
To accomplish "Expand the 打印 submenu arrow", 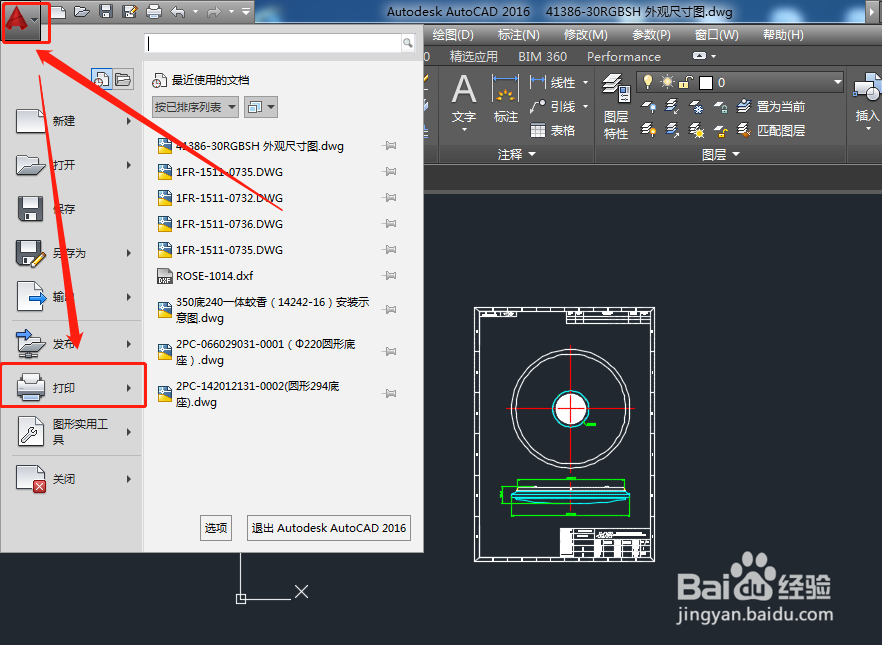I will click(x=129, y=388).
